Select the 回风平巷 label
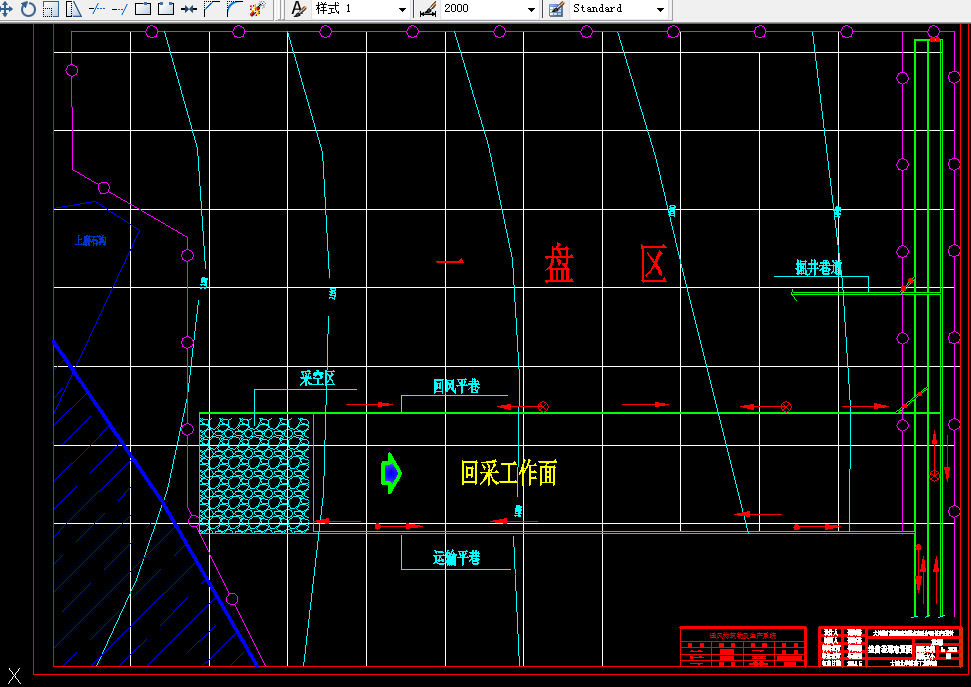The height and width of the screenshot is (687, 971). pos(456,386)
